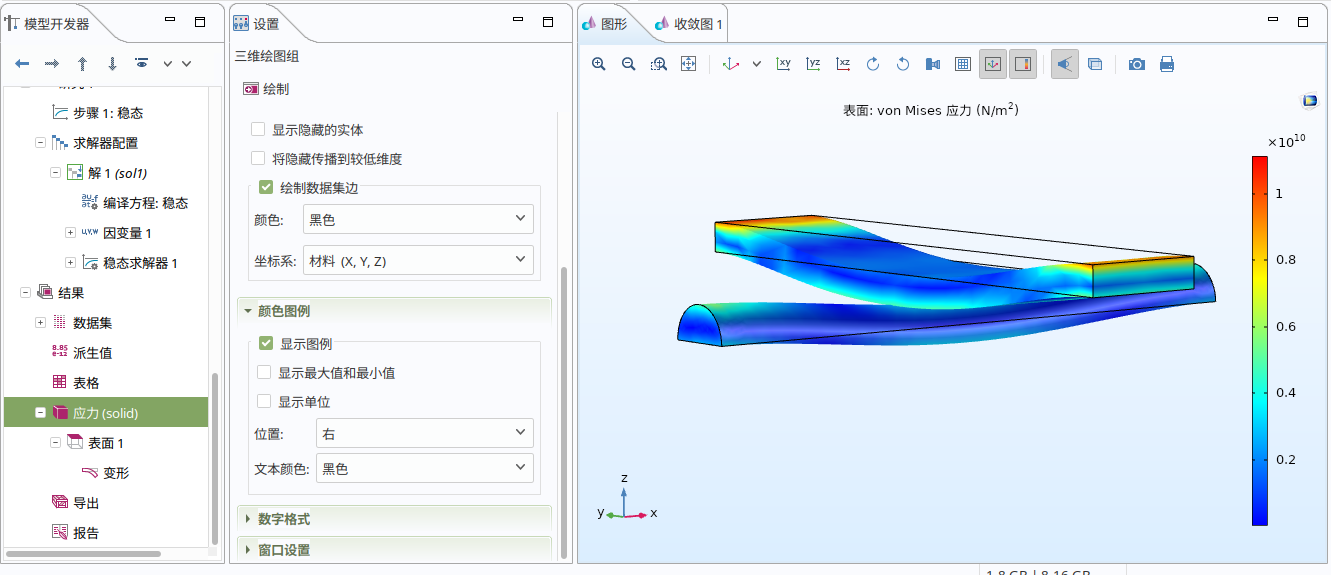Screen dimensions: 1331x575
Task: Switch to XY plane view
Action: pyautogui.click(x=784, y=64)
